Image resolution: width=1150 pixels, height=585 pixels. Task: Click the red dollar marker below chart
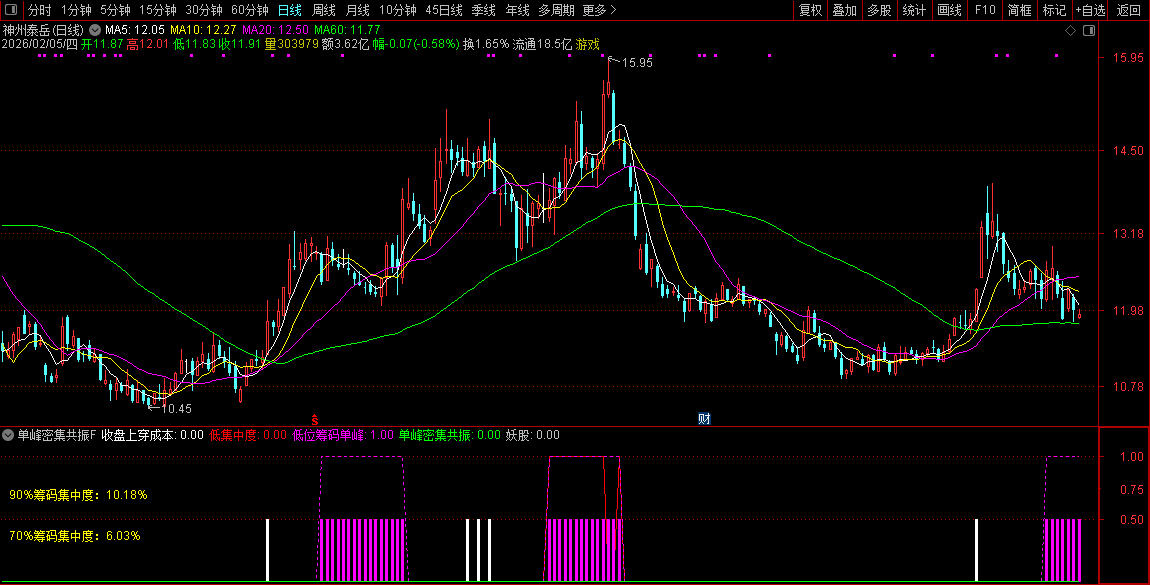click(x=314, y=419)
